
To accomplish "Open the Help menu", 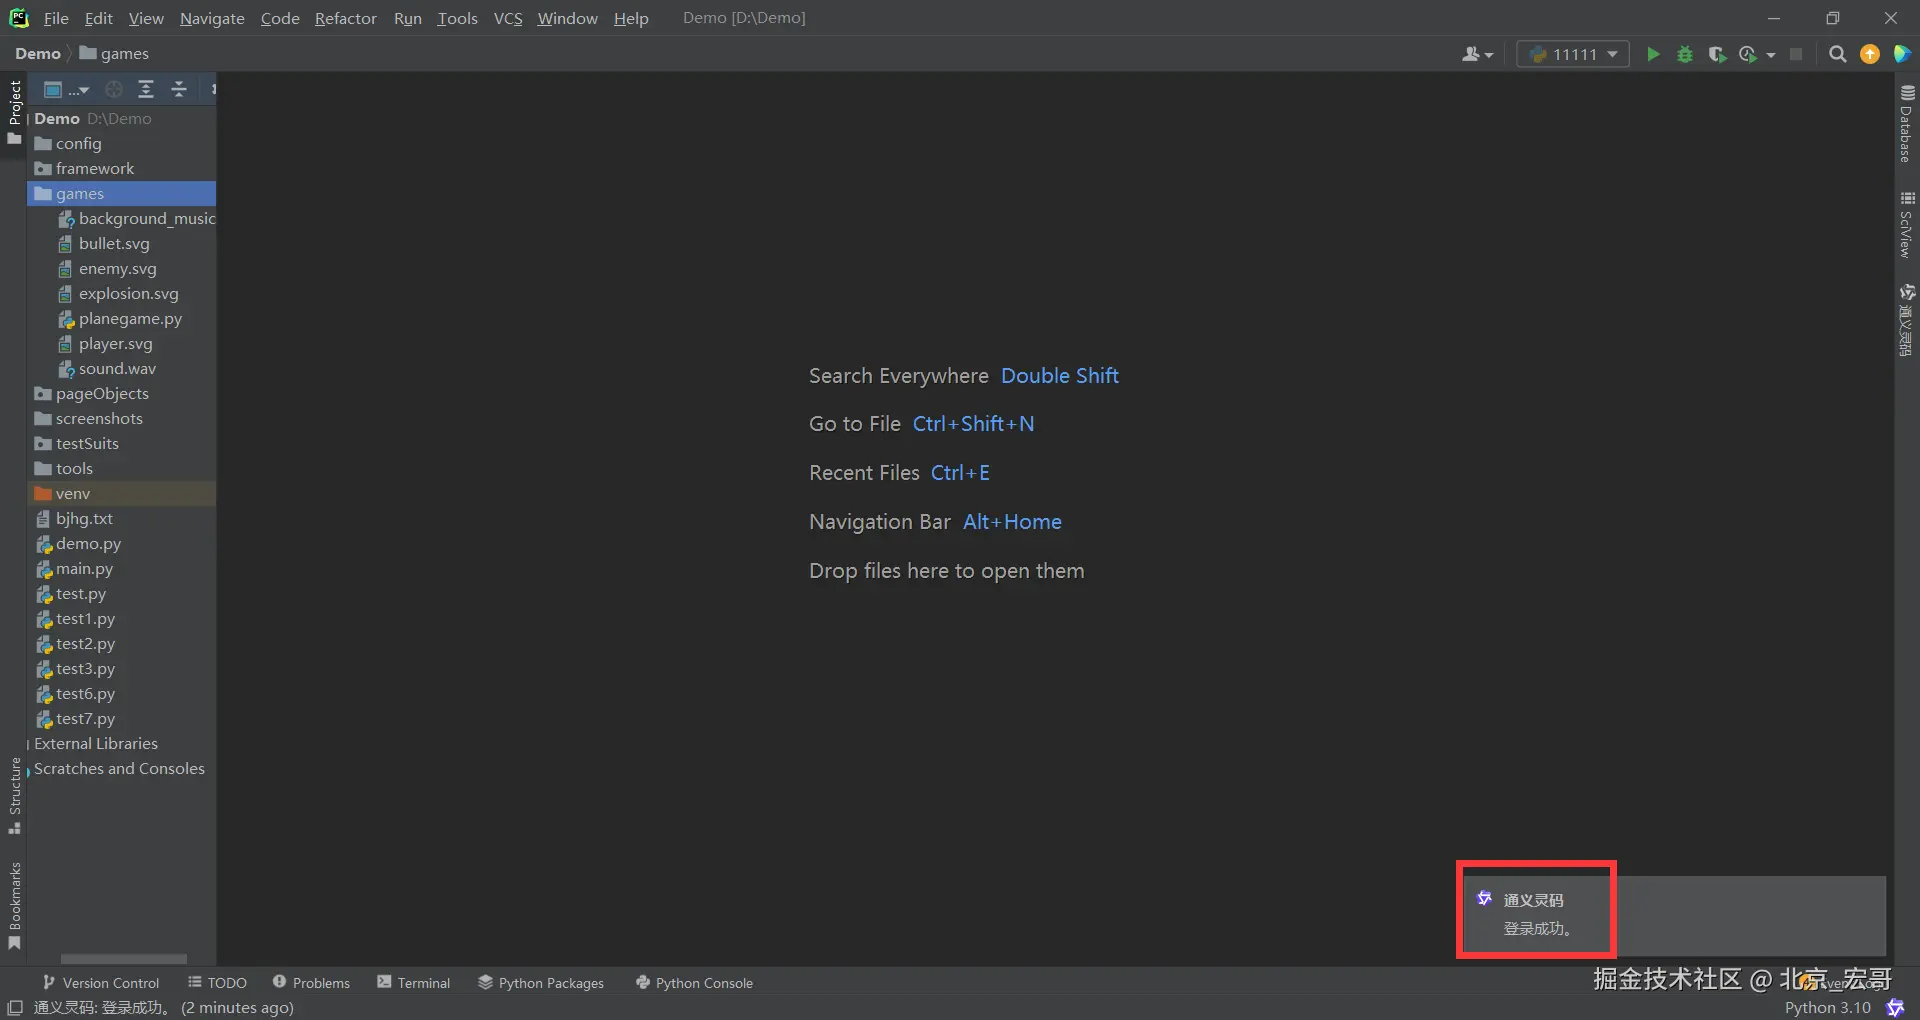I will click(631, 18).
